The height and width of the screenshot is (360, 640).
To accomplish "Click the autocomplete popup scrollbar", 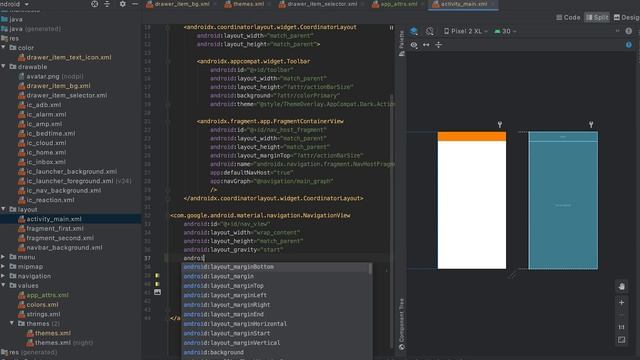I will click(x=371, y=269).
